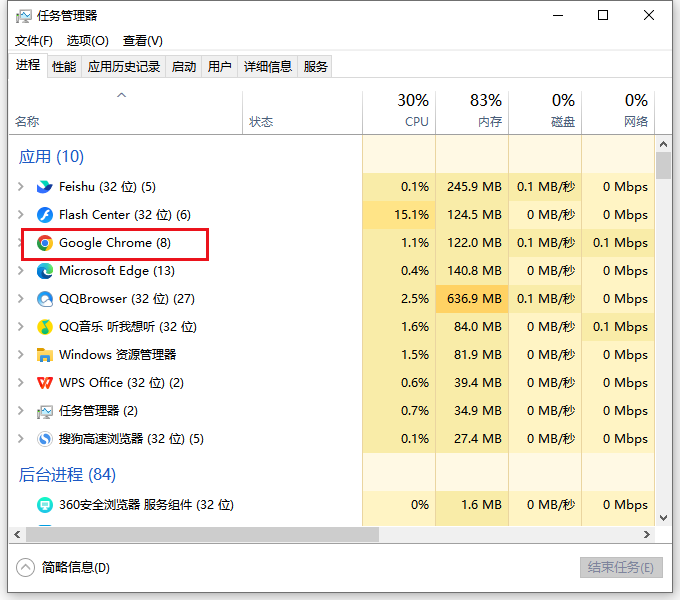Expand the QQBrowser process group
This screenshot has height=600, width=680.
pos(20,299)
